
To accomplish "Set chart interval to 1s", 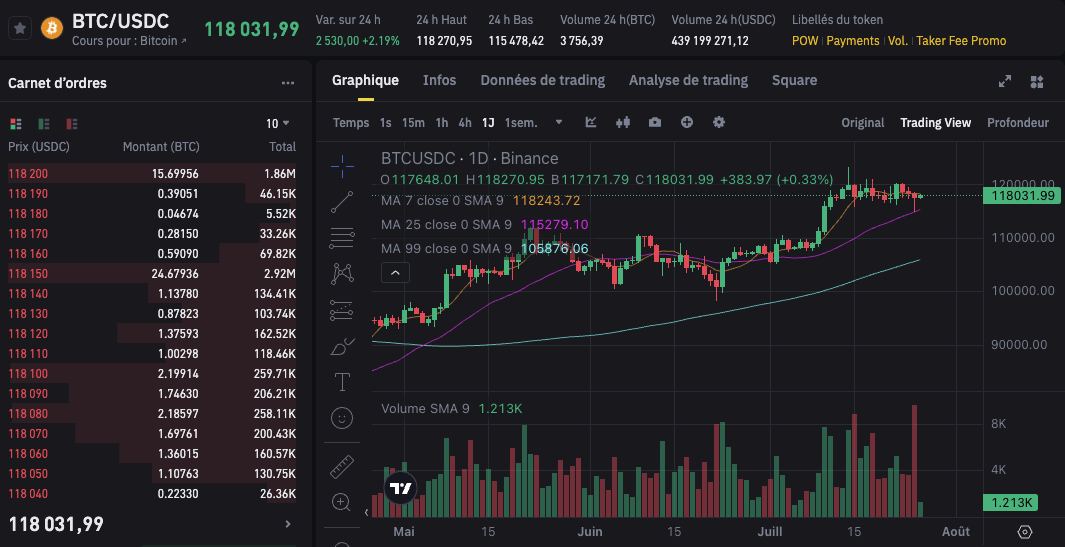I will tap(386, 123).
